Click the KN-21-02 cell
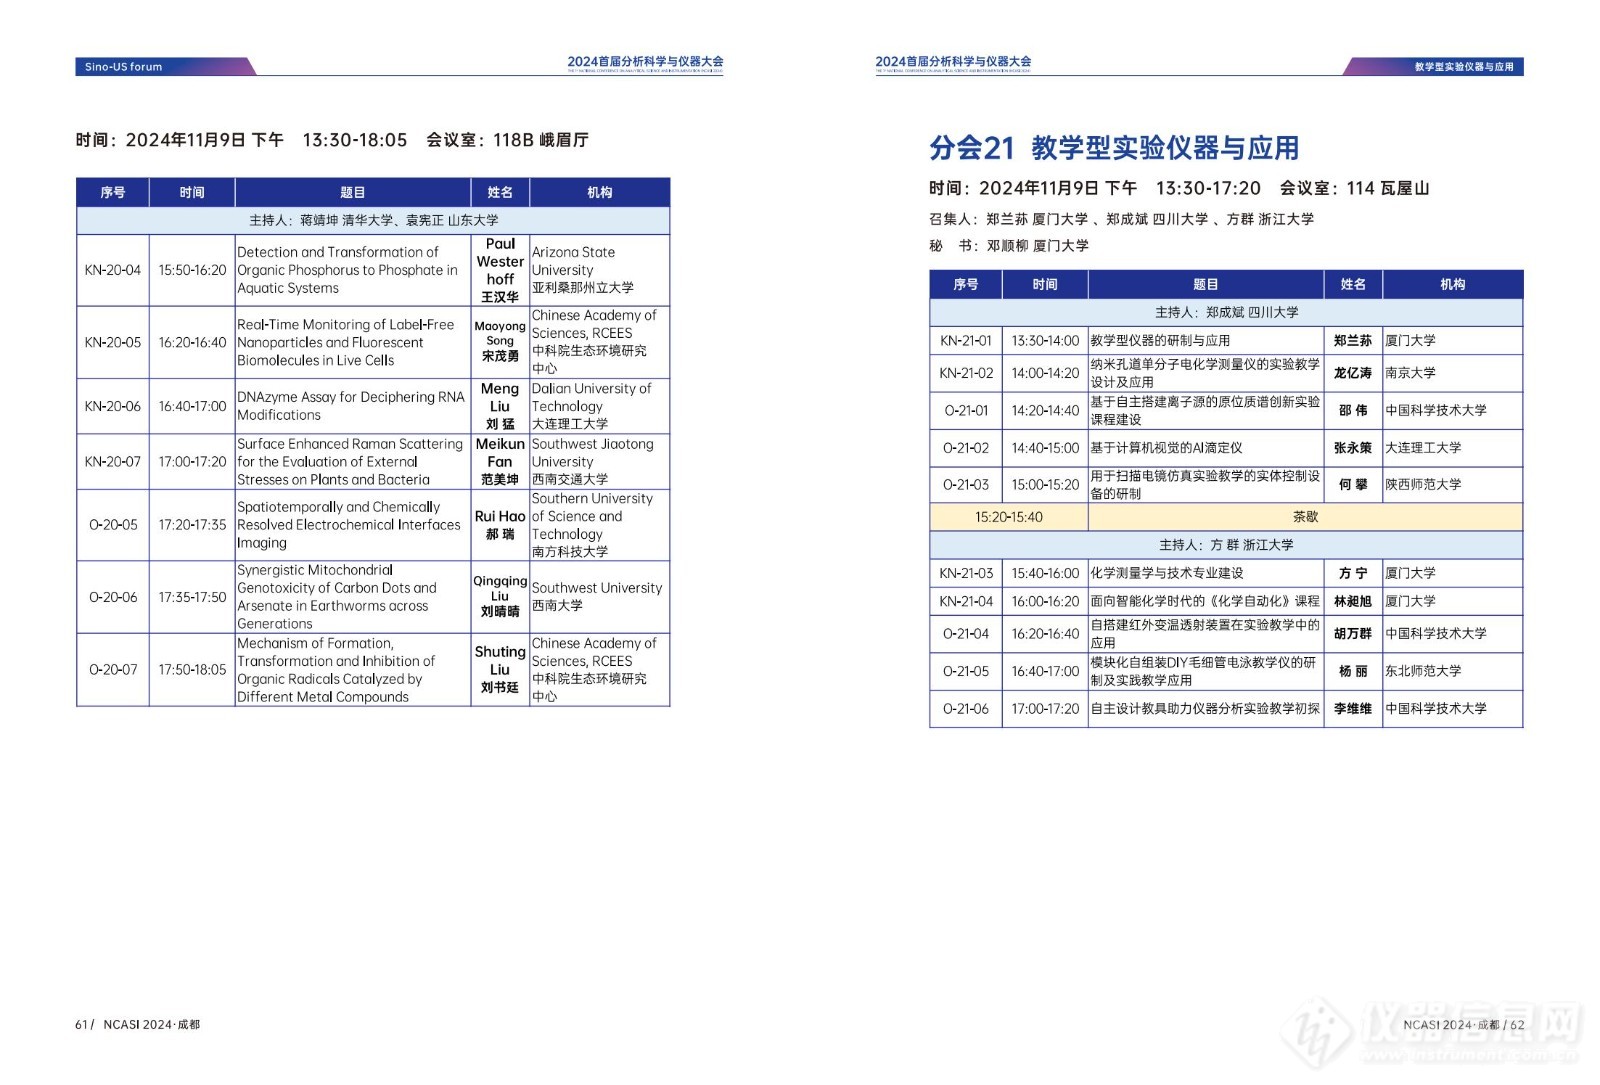 coord(966,373)
